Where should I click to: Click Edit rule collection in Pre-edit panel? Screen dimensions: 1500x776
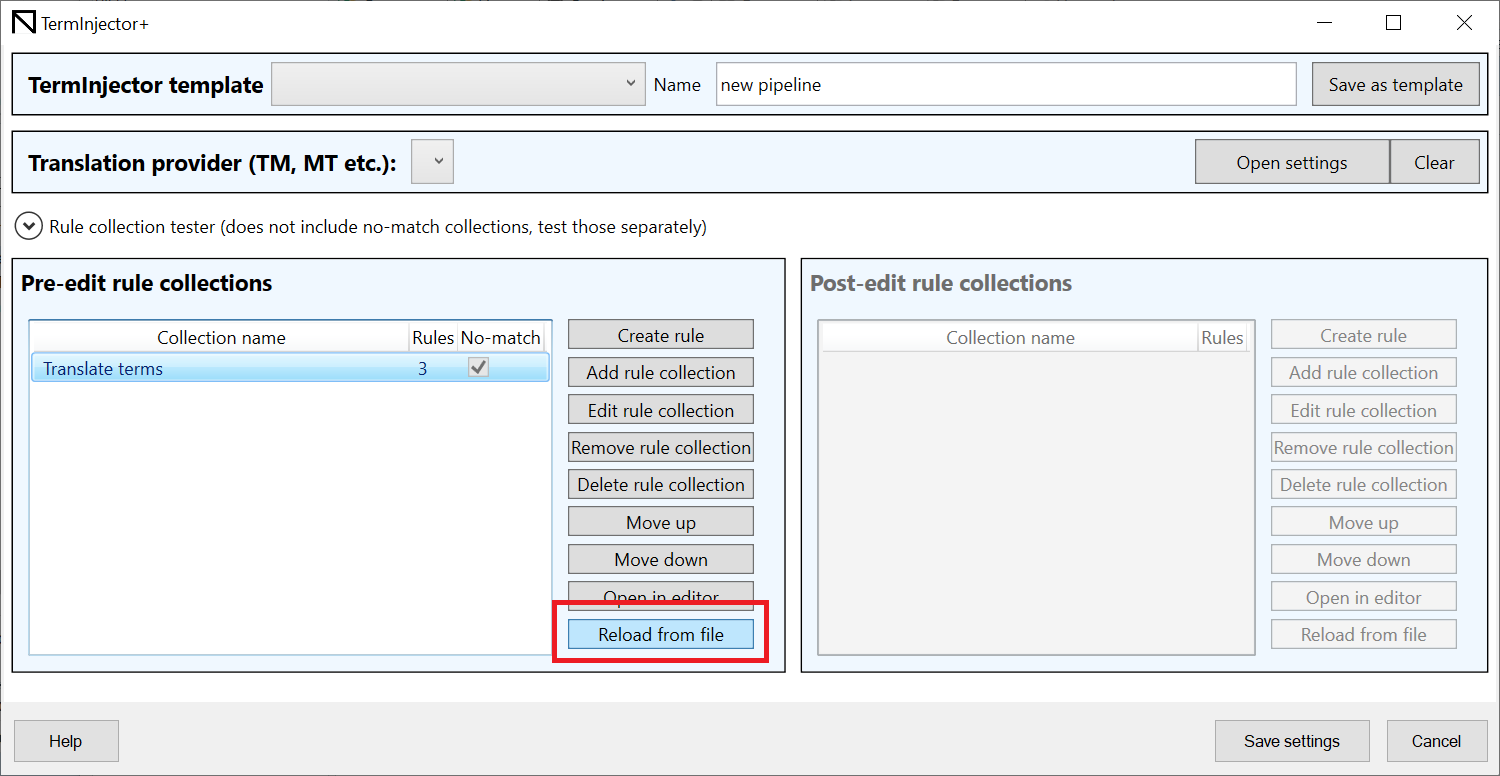660,410
